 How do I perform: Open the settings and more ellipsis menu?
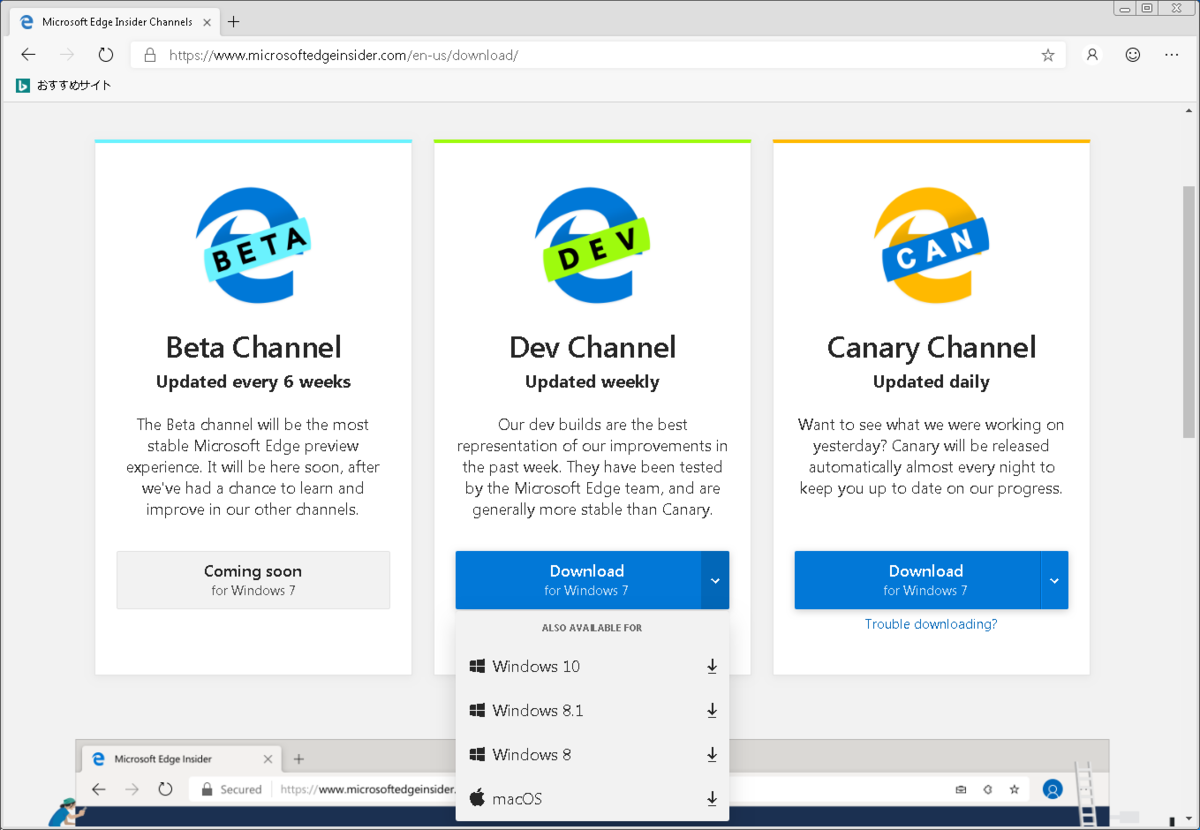(1174, 55)
